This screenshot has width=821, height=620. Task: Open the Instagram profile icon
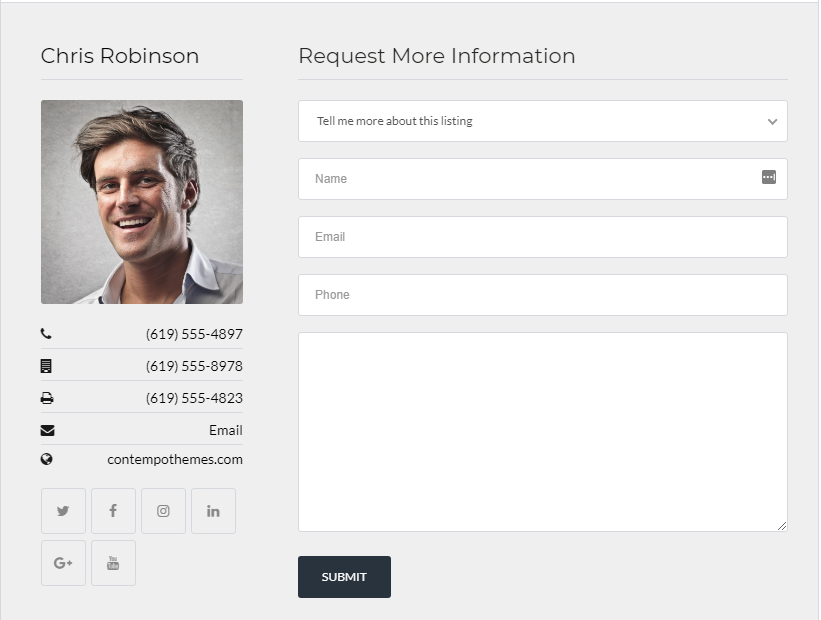[163, 511]
